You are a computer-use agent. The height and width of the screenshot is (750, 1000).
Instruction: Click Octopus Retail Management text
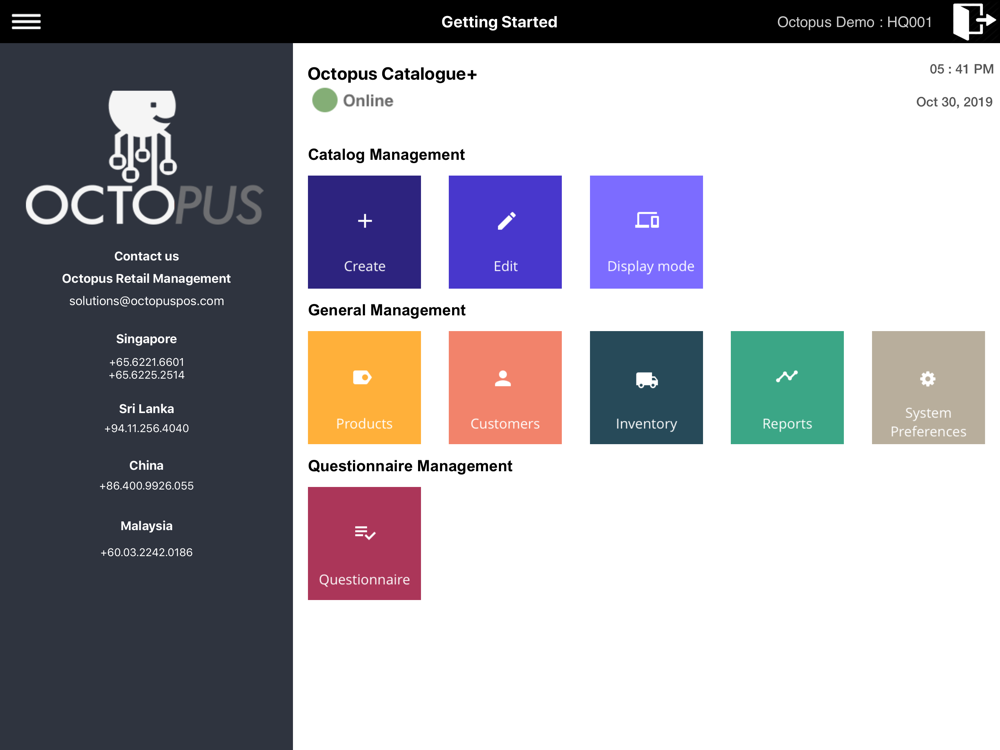[147, 279]
